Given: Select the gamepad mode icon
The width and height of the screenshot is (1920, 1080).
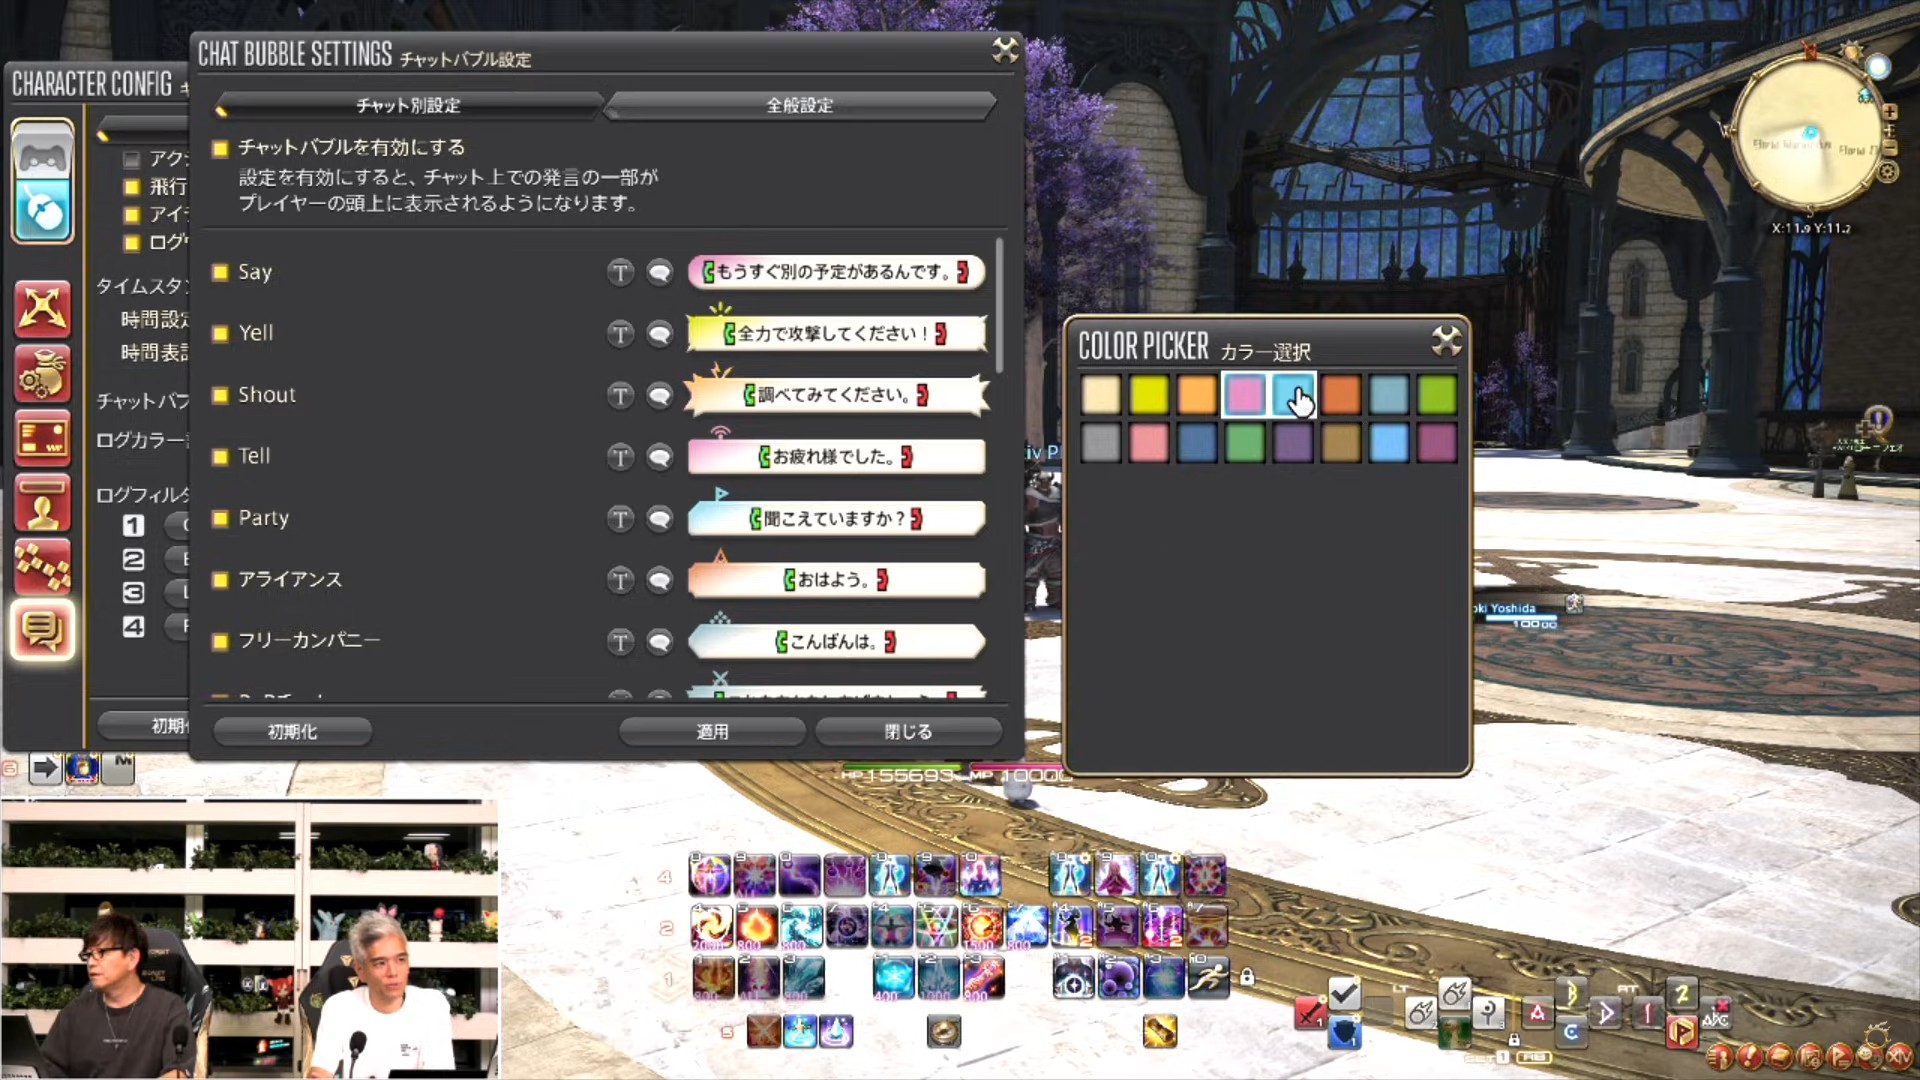Looking at the screenshot, I should pyautogui.click(x=42, y=156).
